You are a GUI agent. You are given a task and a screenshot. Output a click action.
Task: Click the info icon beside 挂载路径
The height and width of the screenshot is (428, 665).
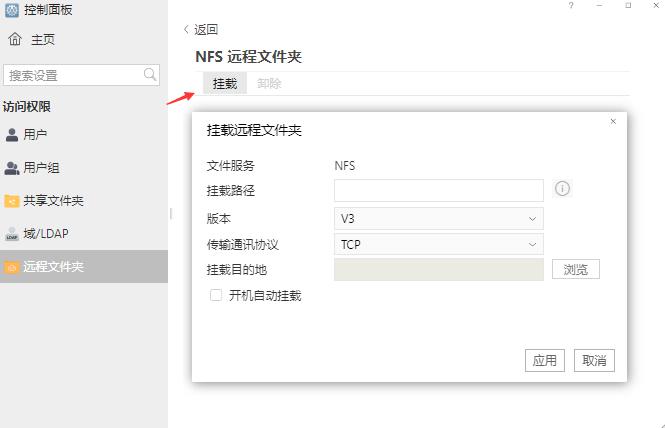click(x=562, y=189)
